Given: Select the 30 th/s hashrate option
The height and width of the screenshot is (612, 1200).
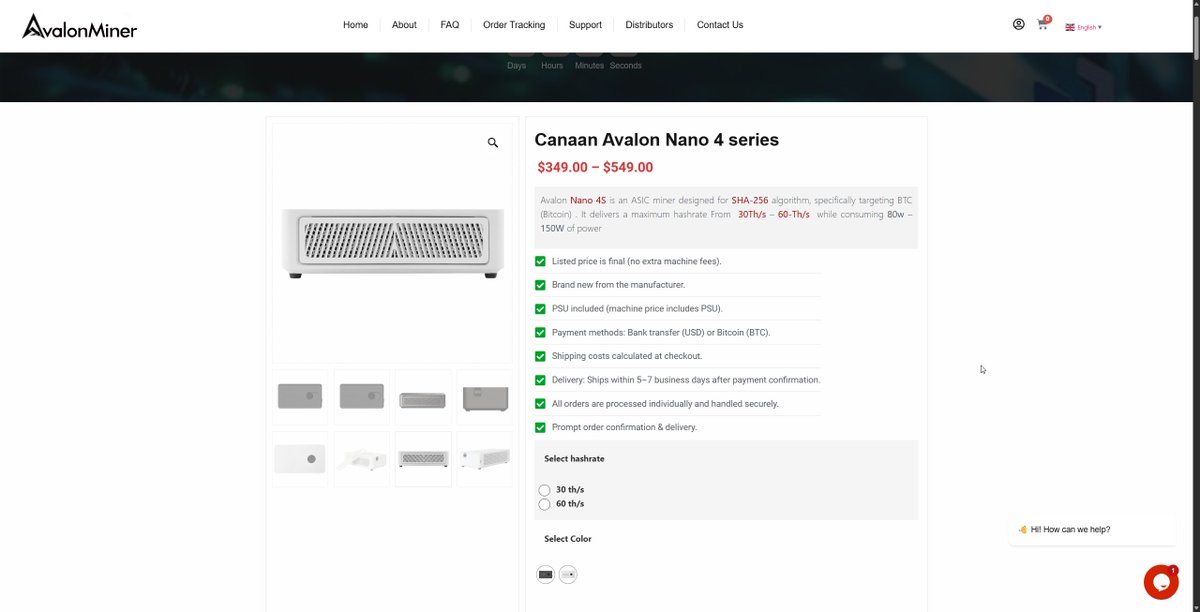Looking at the screenshot, I should [544, 490].
